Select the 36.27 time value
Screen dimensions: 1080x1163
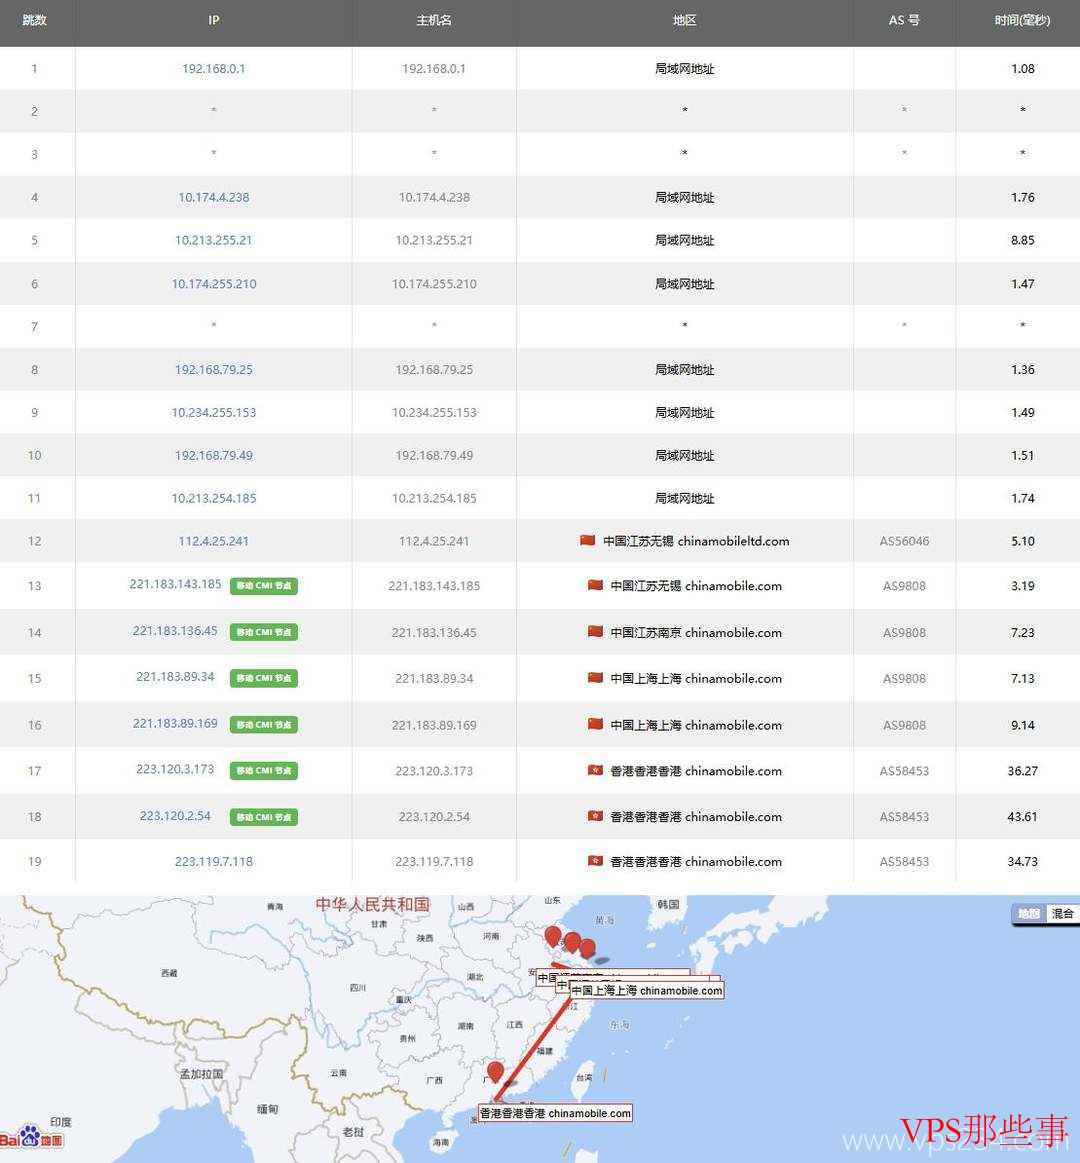1022,771
